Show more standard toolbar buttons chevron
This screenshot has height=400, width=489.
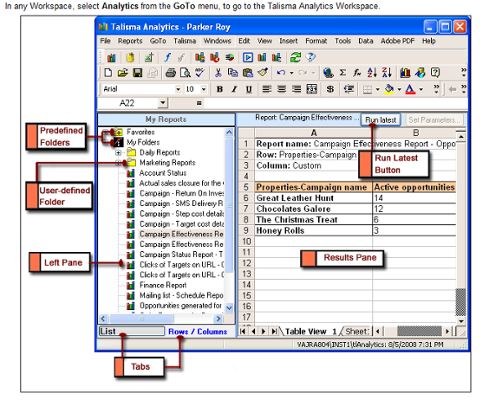463,72
